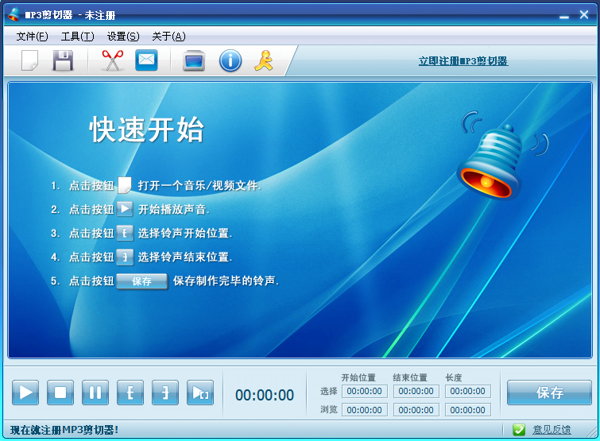This screenshot has width=600, height=441.
Task: Click the new/open file icon in toolbar
Action: tap(30, 61)
